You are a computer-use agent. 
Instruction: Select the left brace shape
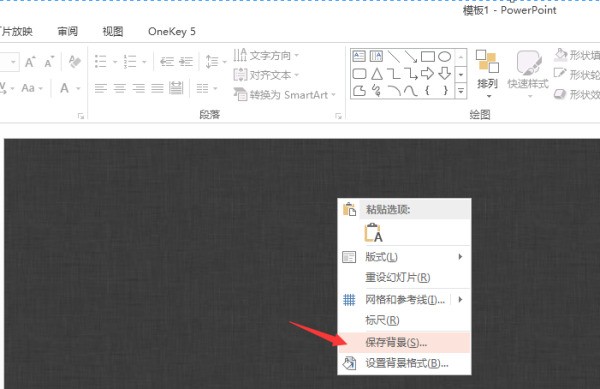(427, 91)
